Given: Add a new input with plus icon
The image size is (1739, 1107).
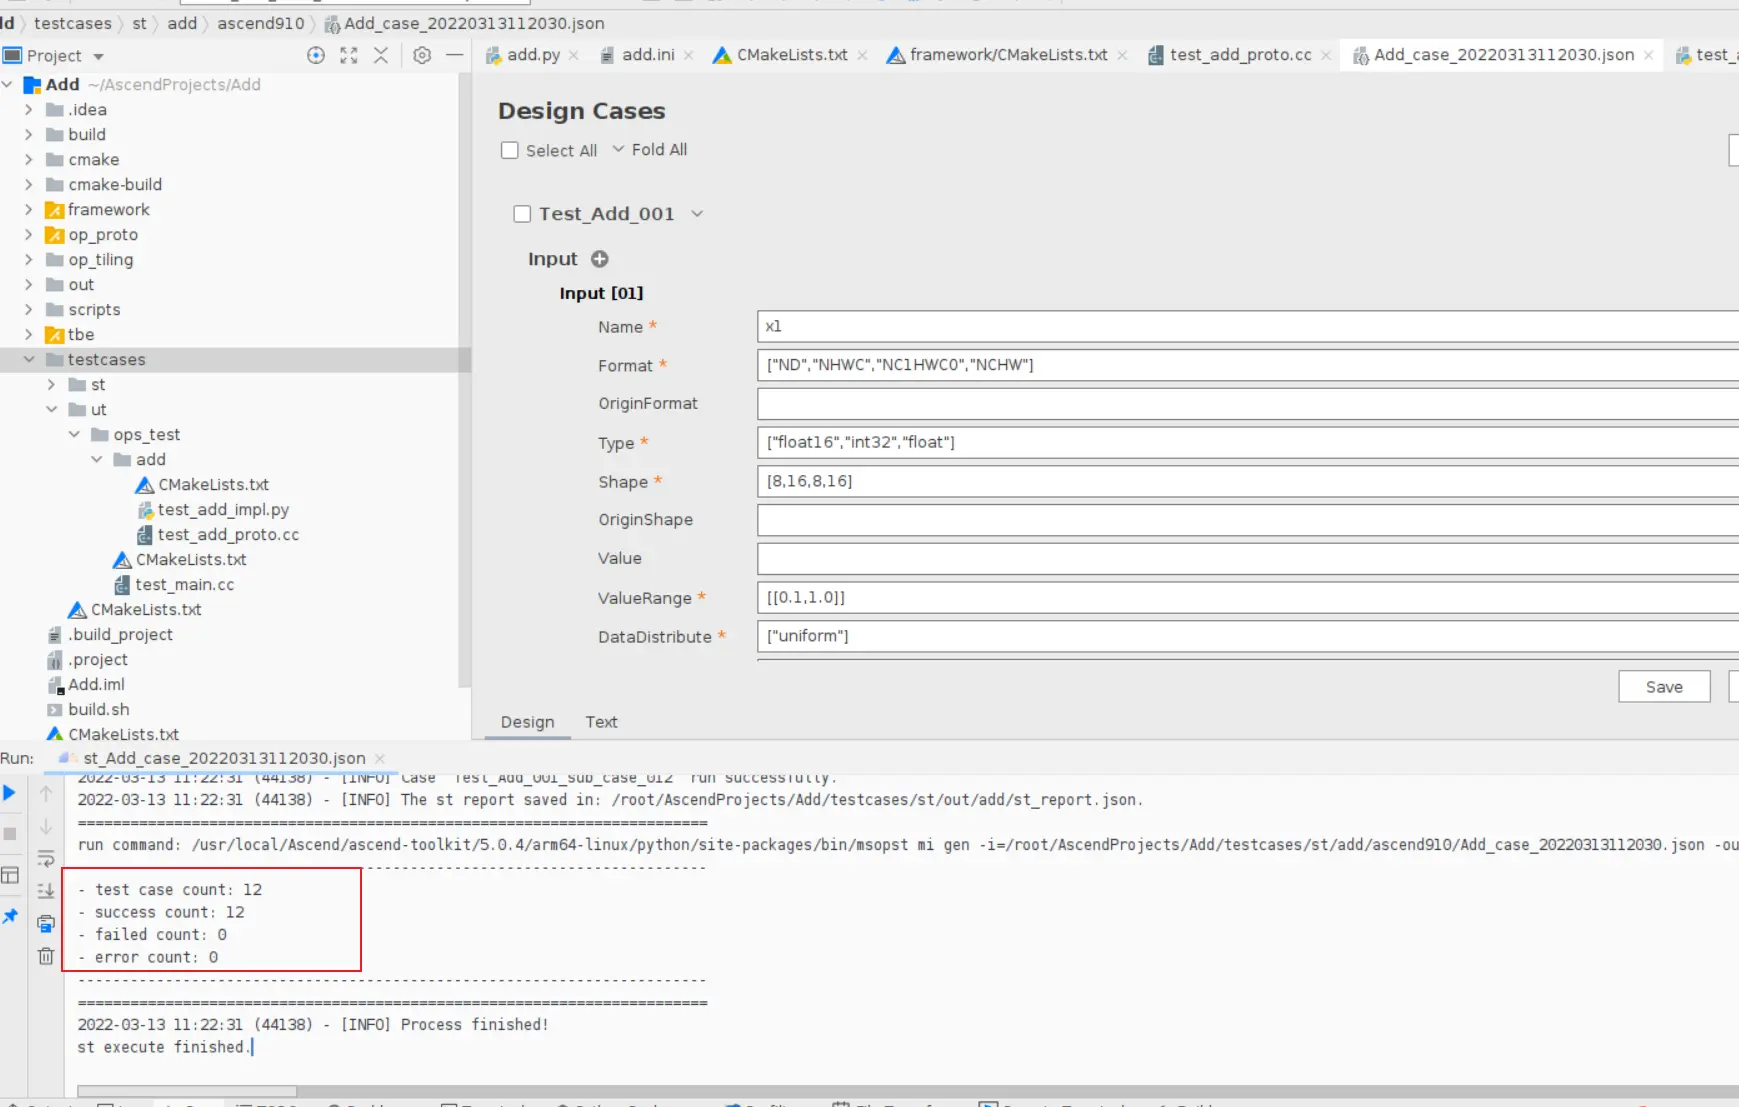Looking at the screenshot, I should pos(600,259).
